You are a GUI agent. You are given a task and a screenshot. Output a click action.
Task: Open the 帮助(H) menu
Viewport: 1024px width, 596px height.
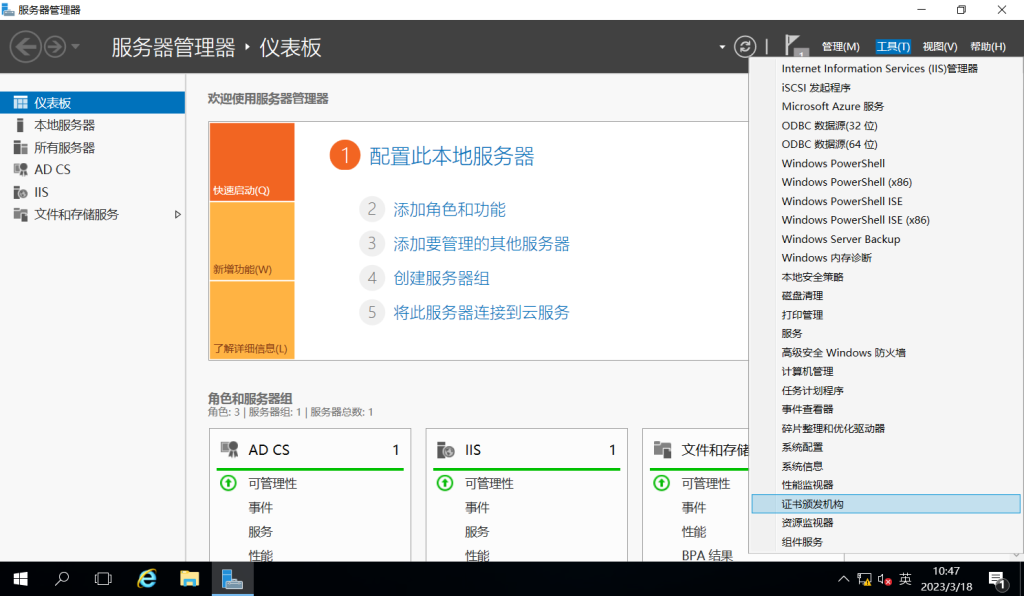click(x=987, y=46)
